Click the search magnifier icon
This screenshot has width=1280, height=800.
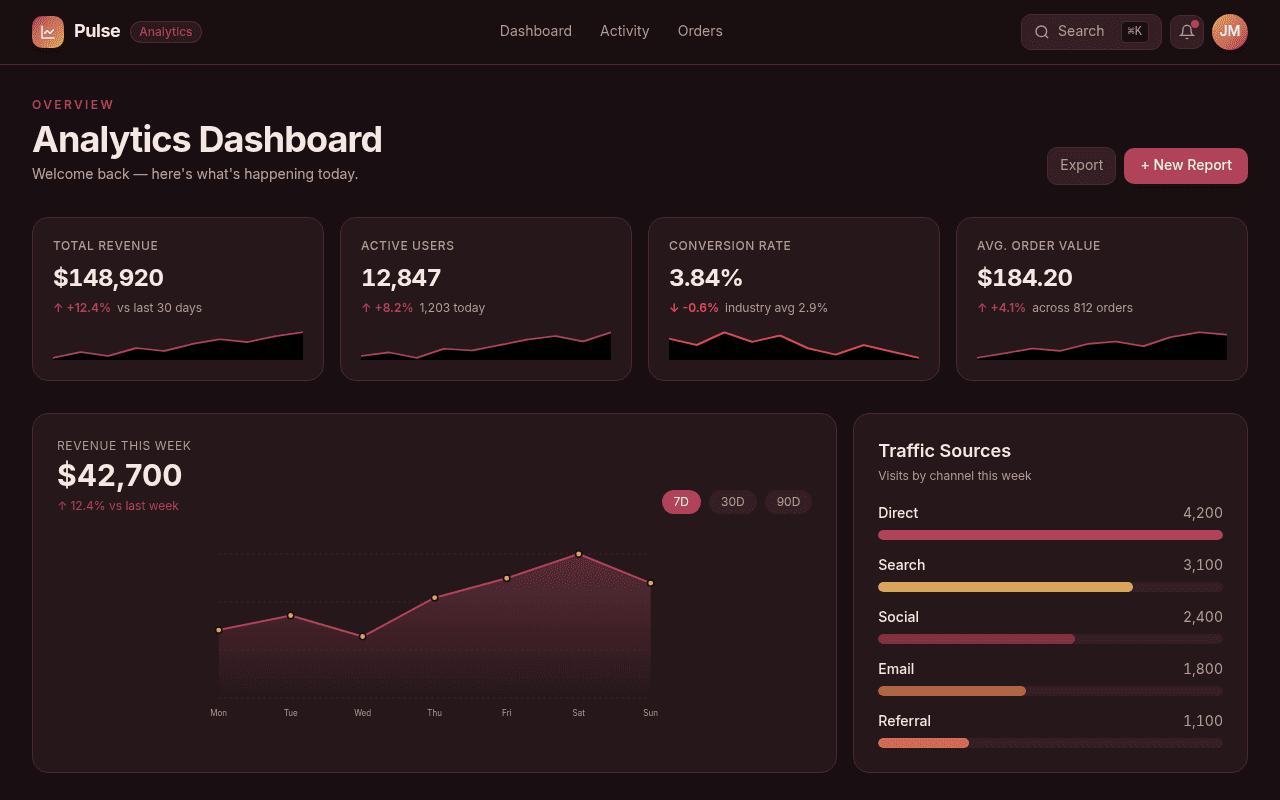1042,32
